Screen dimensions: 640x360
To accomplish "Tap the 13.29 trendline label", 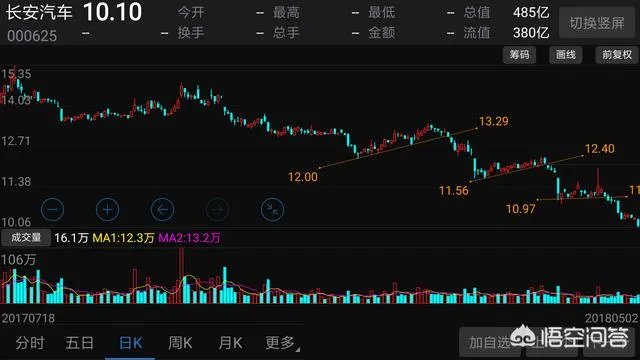I will coord(494,121).
